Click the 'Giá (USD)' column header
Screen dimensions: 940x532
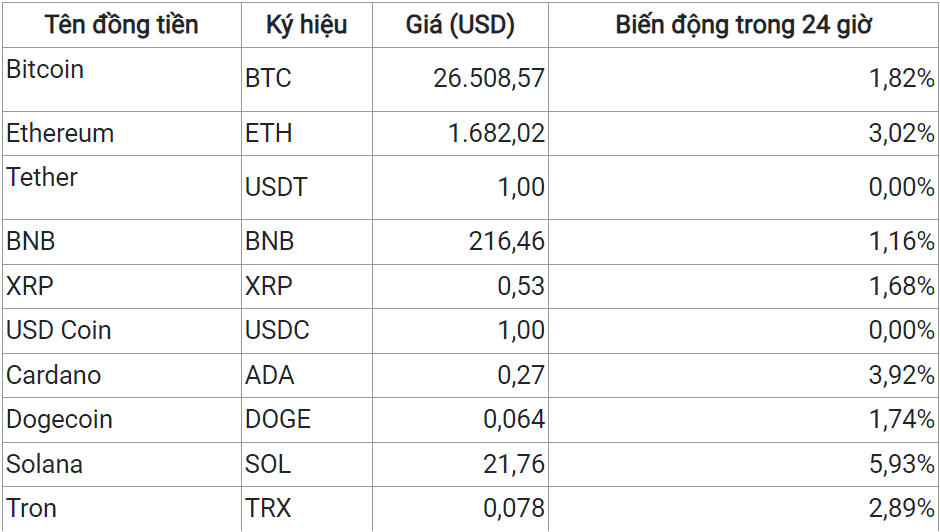tap(460, 25)
